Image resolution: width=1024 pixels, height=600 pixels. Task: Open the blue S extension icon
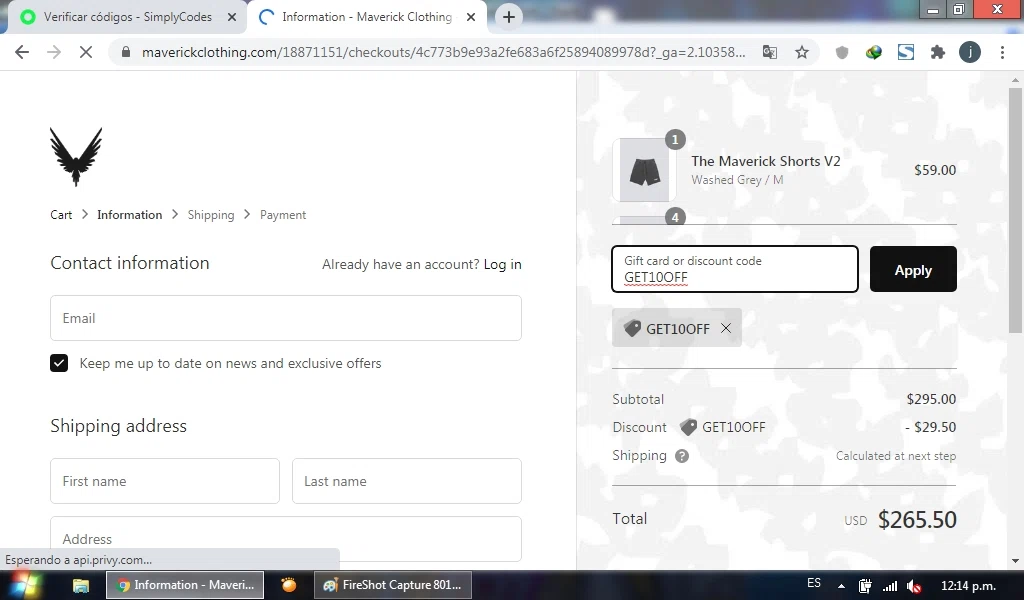tap(906, 52)
